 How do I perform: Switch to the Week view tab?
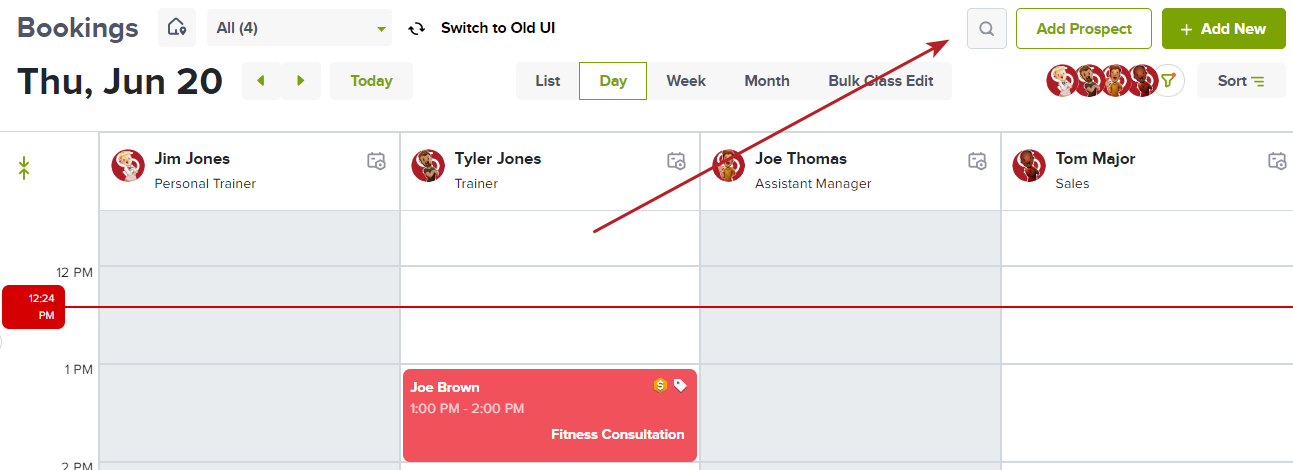[686, 81]
